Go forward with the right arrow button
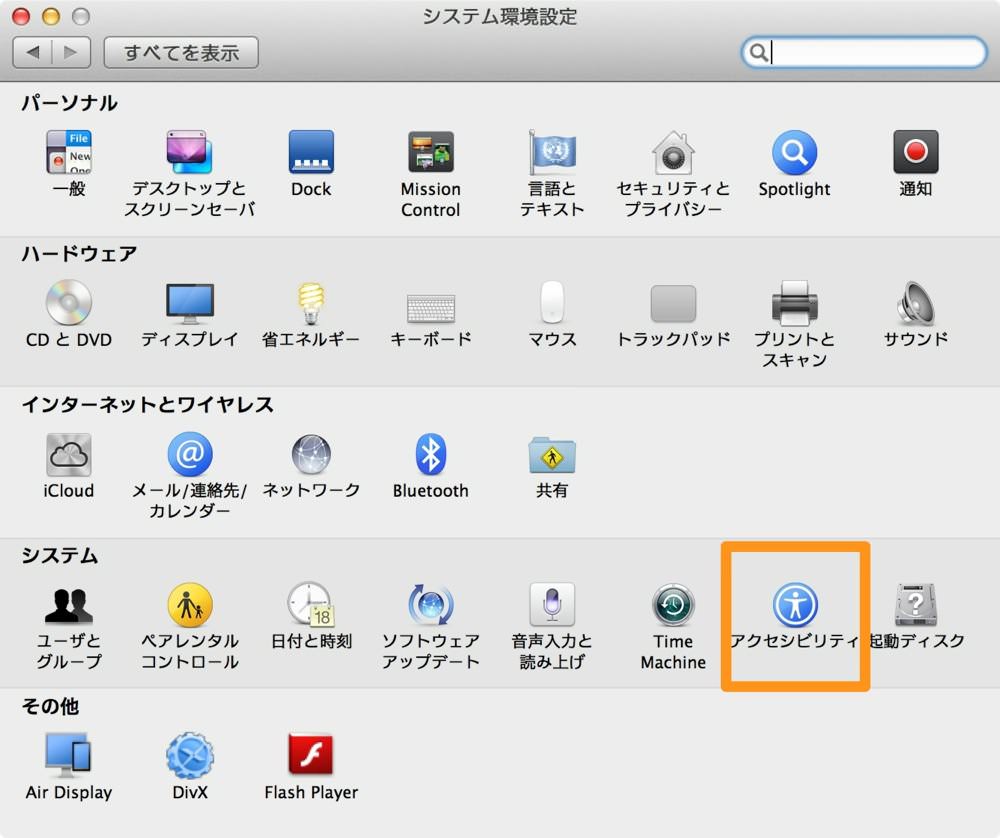This screenshot has height=838, width=1000. pyautogui.click(x=71, y=52)
